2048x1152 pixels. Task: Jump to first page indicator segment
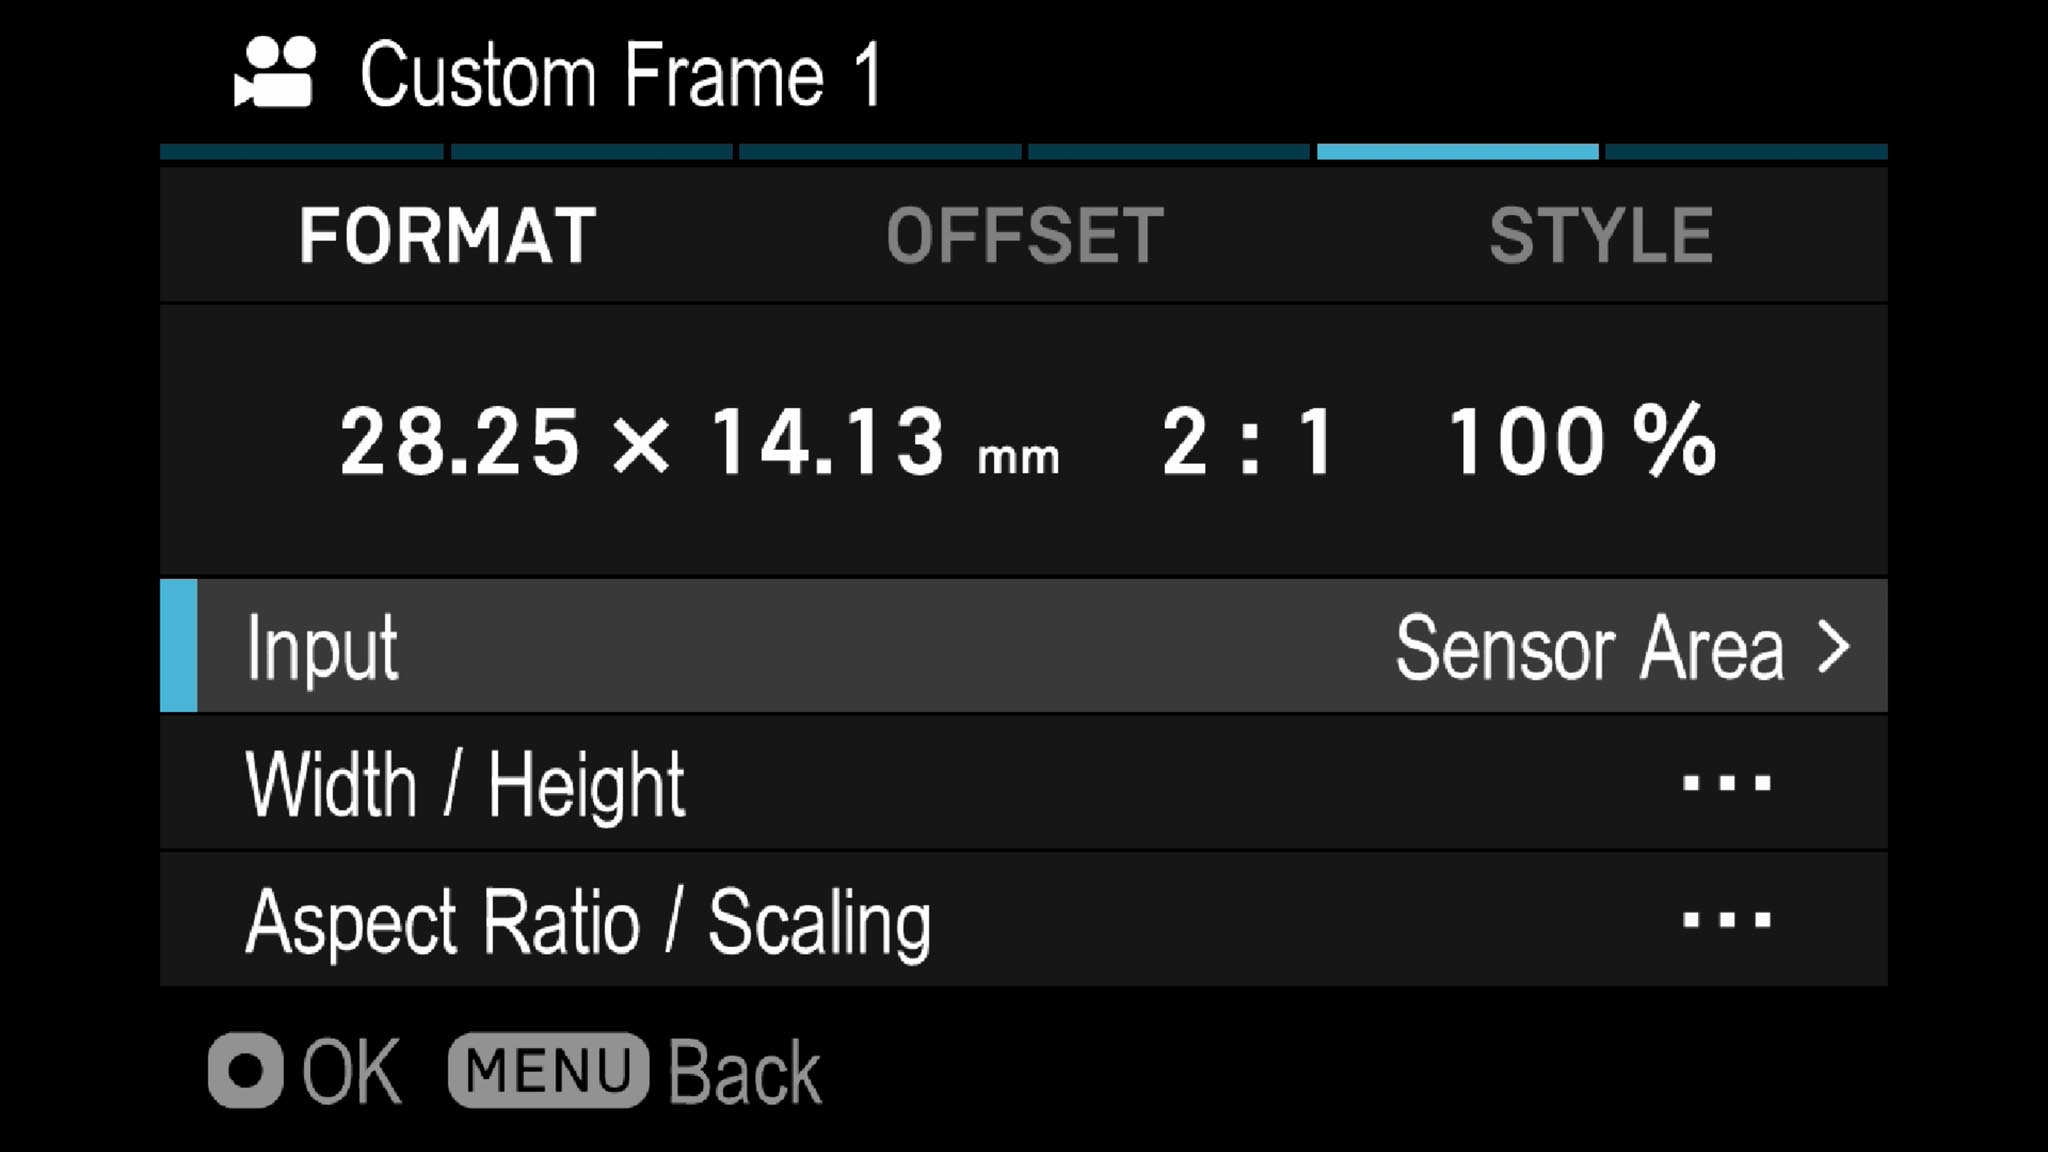click(301, 152)
